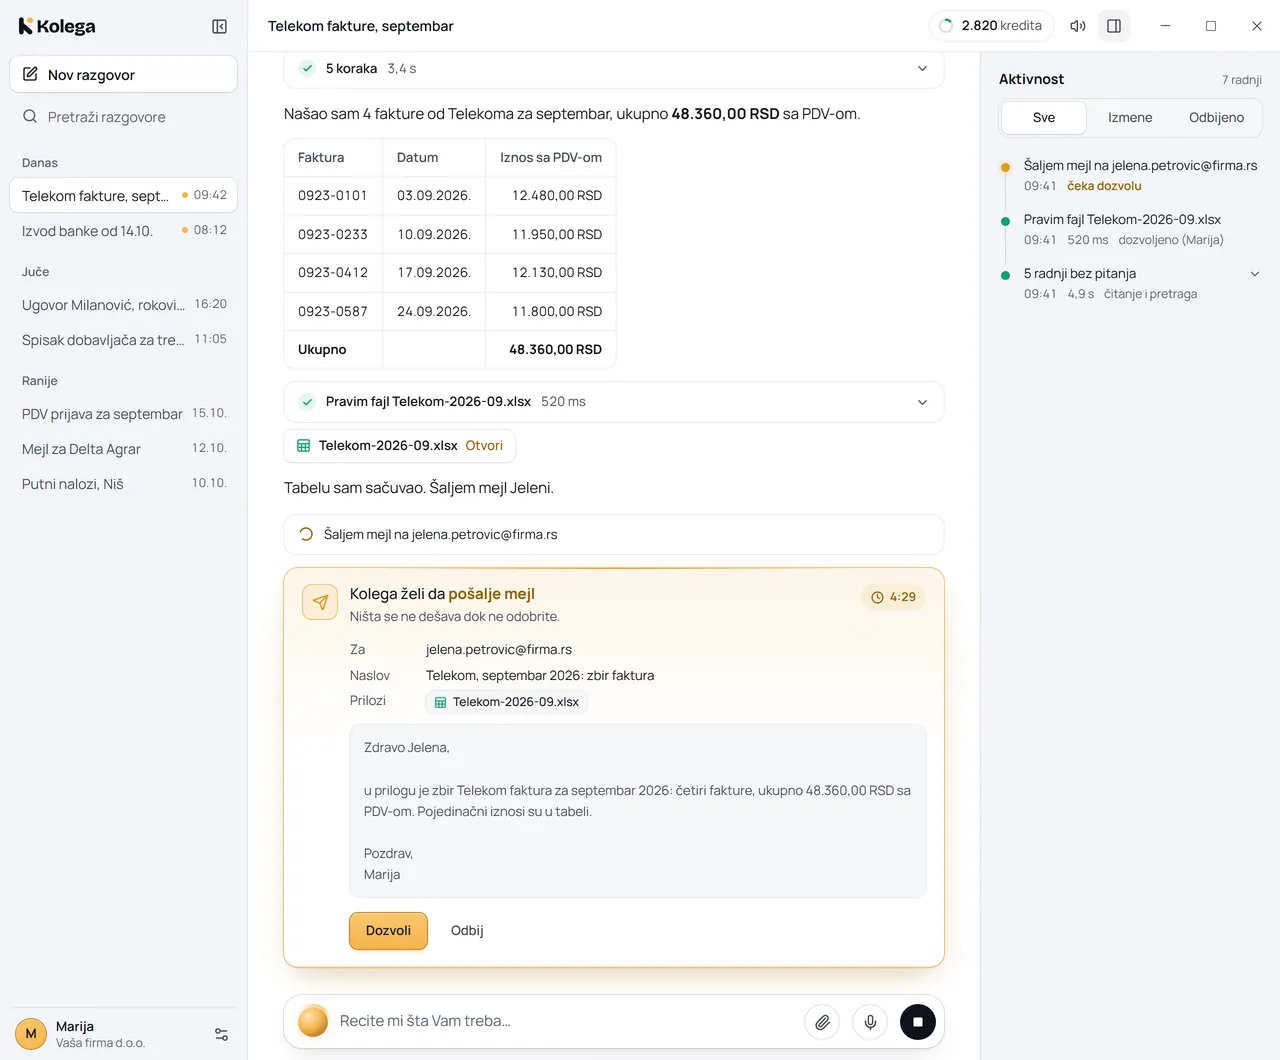Click the Kolega logo
The width and height of the screenshot is (1280, 1060).
(x=57, y=27)
